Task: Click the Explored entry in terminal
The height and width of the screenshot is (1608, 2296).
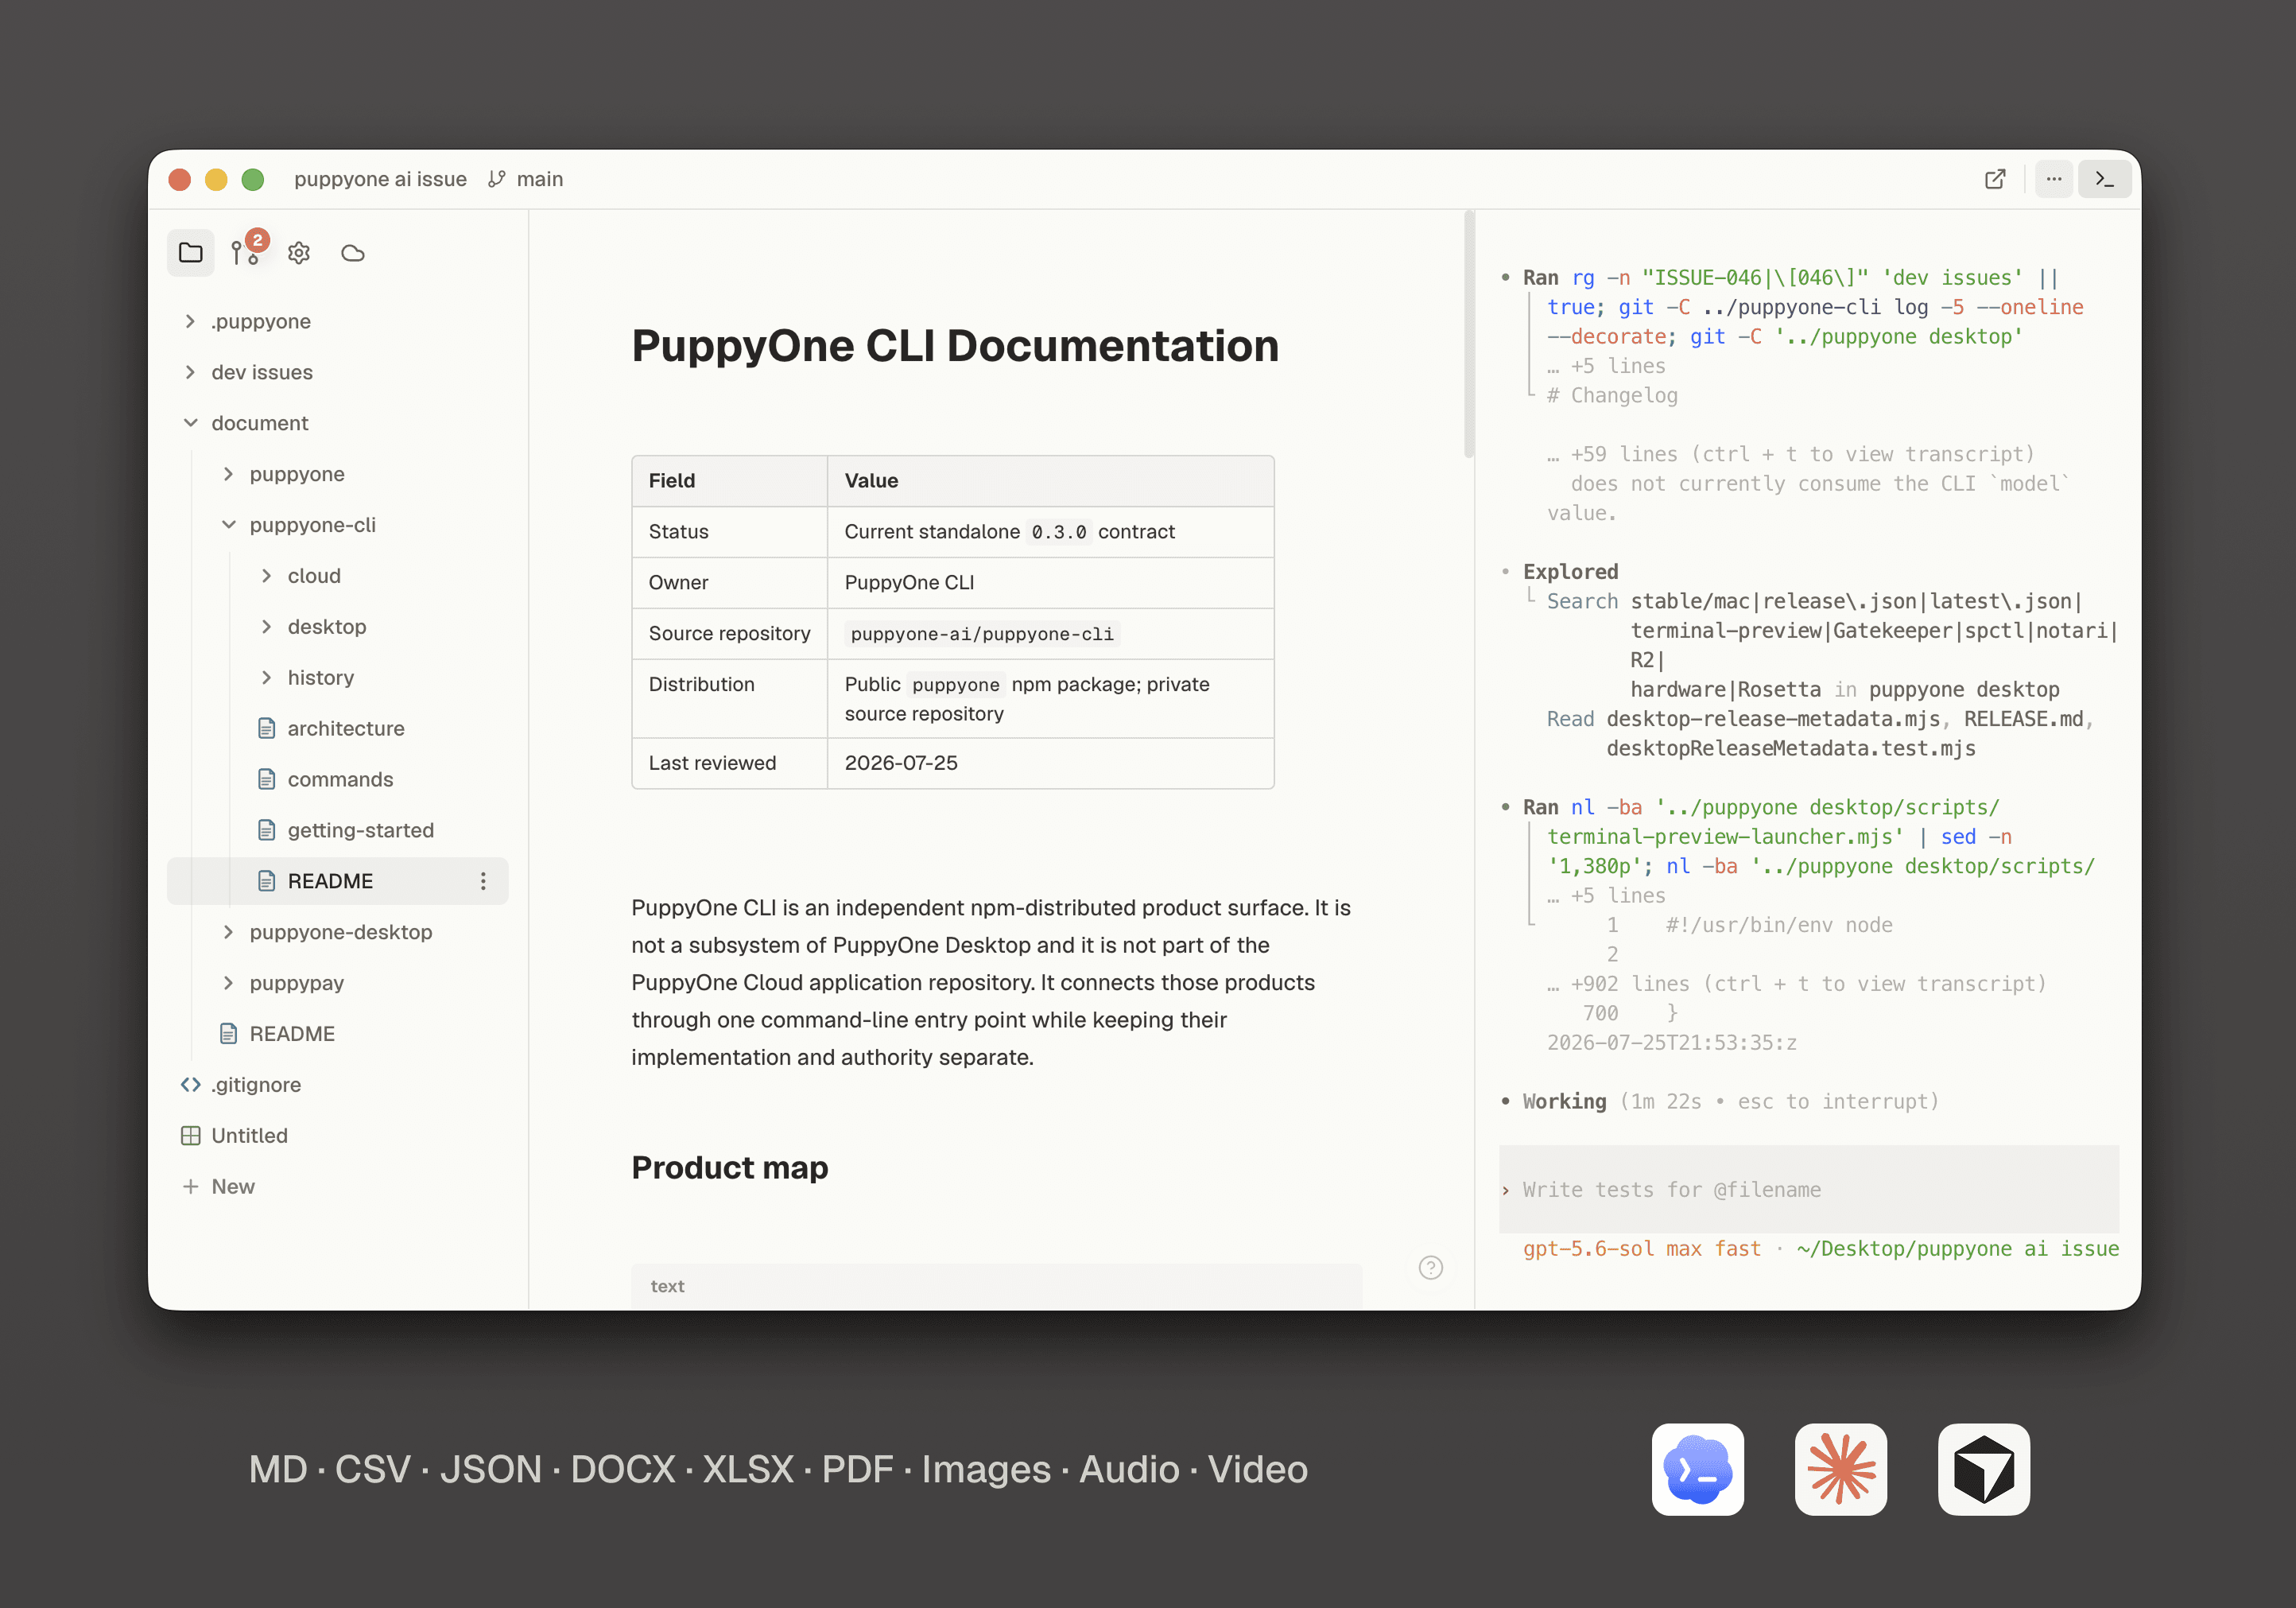Action: point(1570,572)
